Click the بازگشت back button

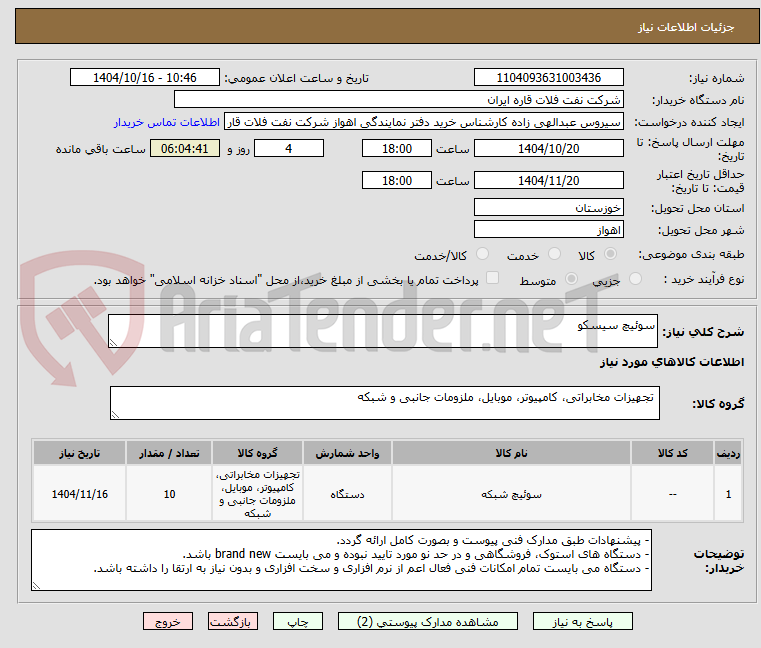232,621
